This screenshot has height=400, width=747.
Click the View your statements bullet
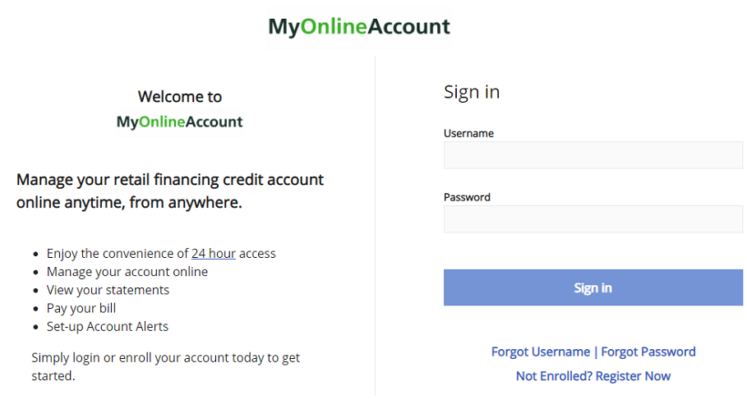[x=108, y=290]
